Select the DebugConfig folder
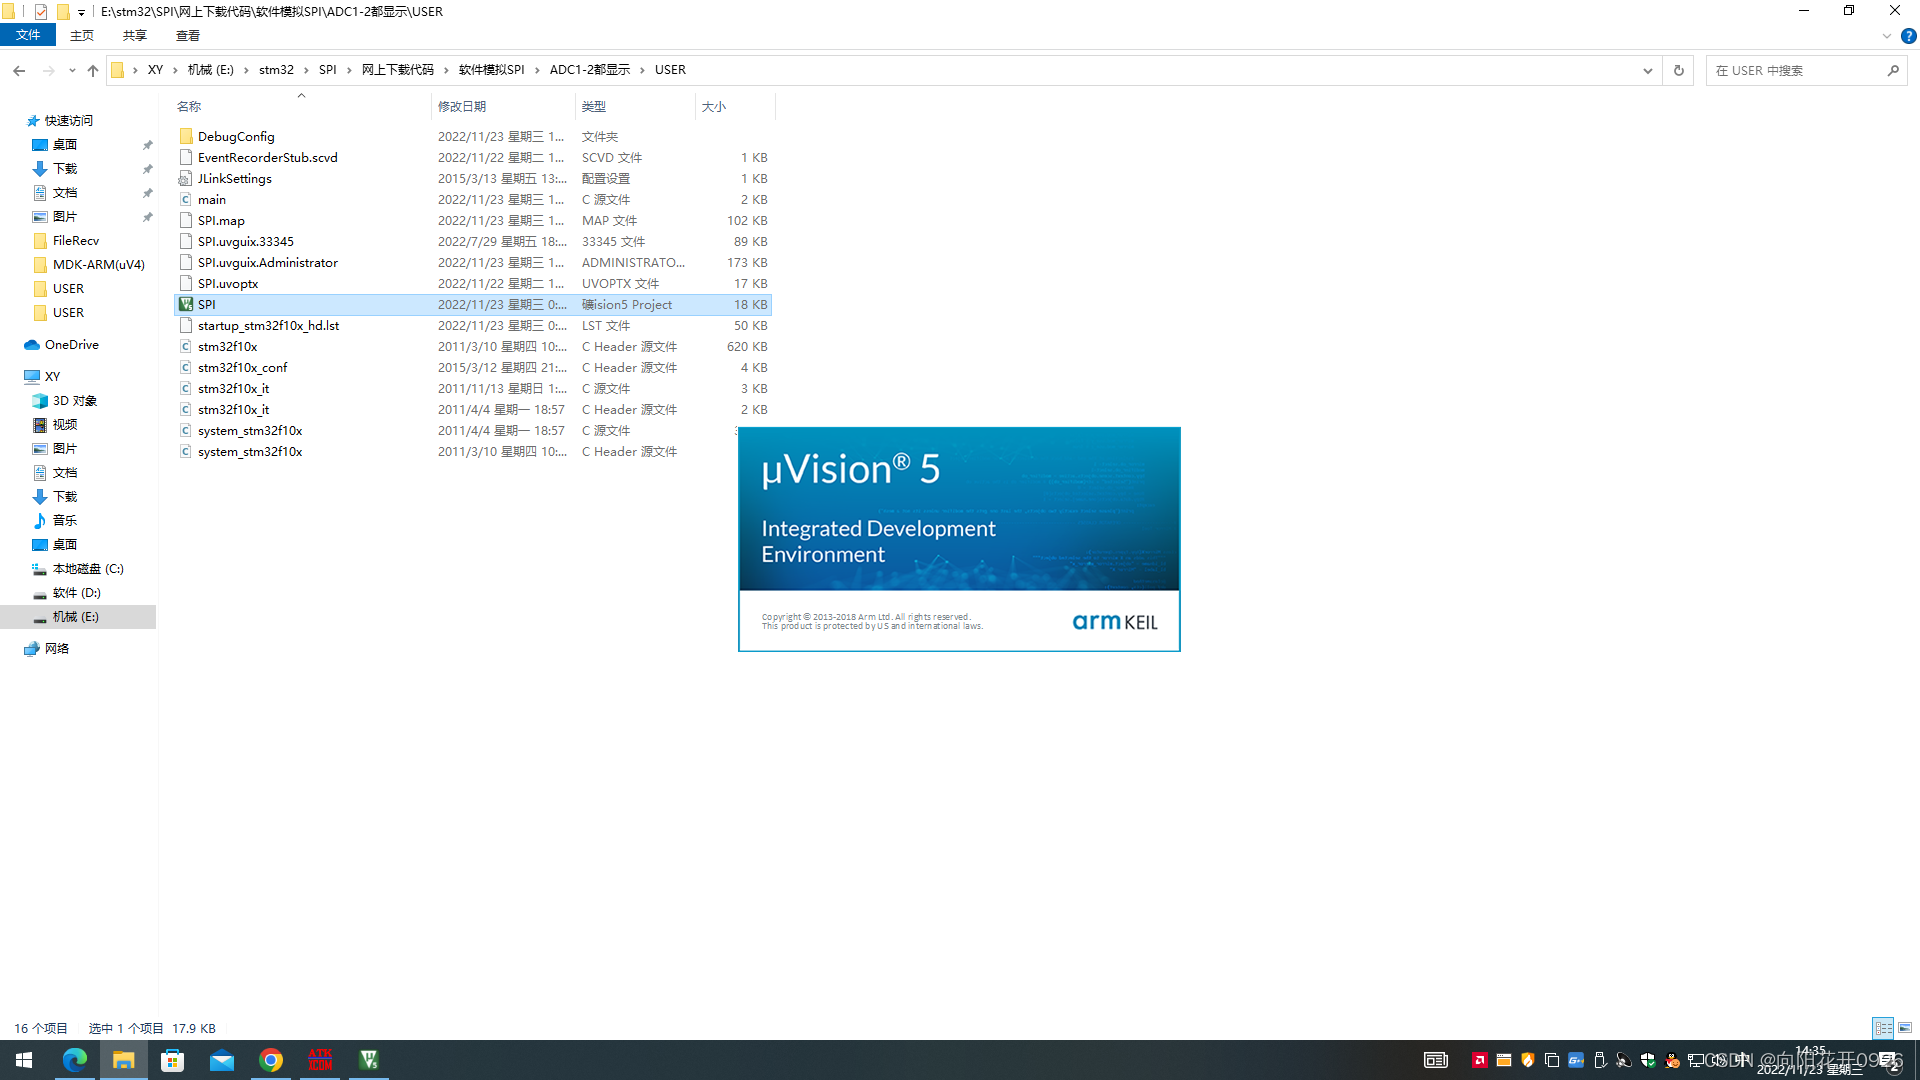1920x1080 pixels. [x=236, y=137]
